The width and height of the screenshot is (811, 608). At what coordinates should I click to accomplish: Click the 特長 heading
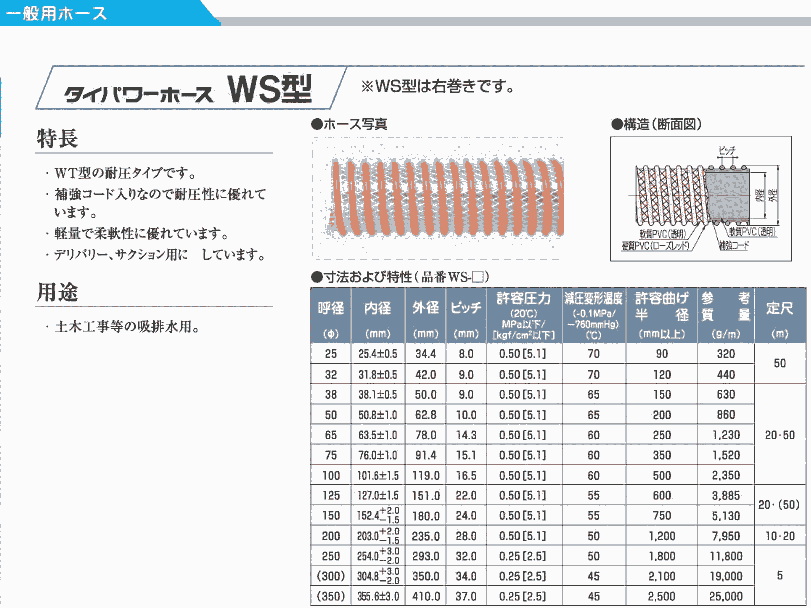point(57,139)
